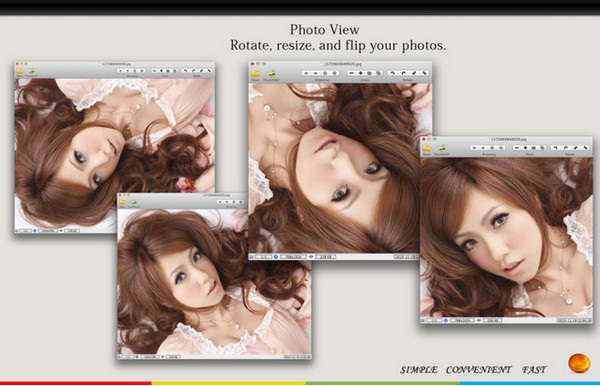
Task: Show Thumbnail view in the upside-down photo window
Action: click(272, 74)
